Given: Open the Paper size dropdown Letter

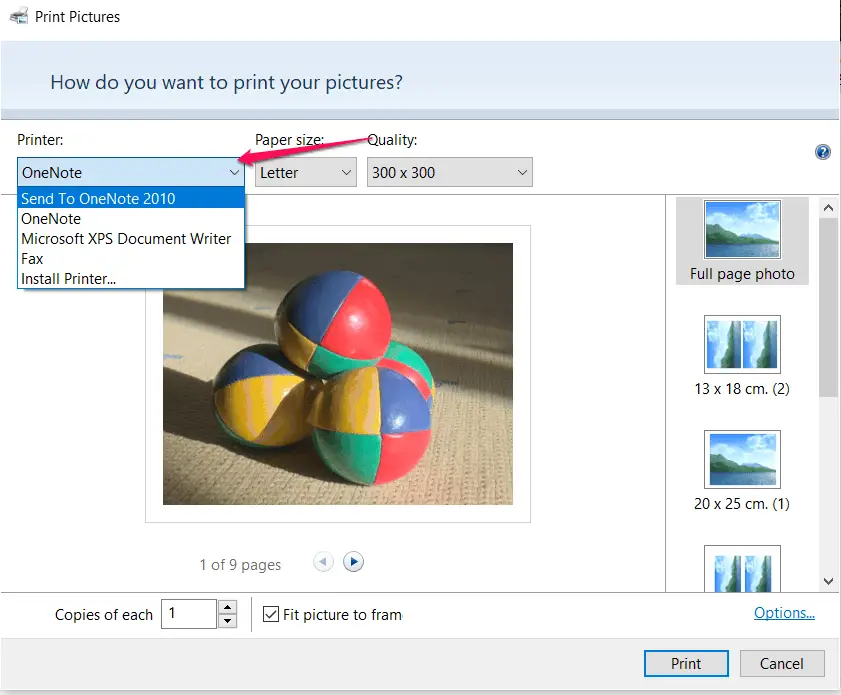Looking at the screenshot, I should (x=306, y=172).
